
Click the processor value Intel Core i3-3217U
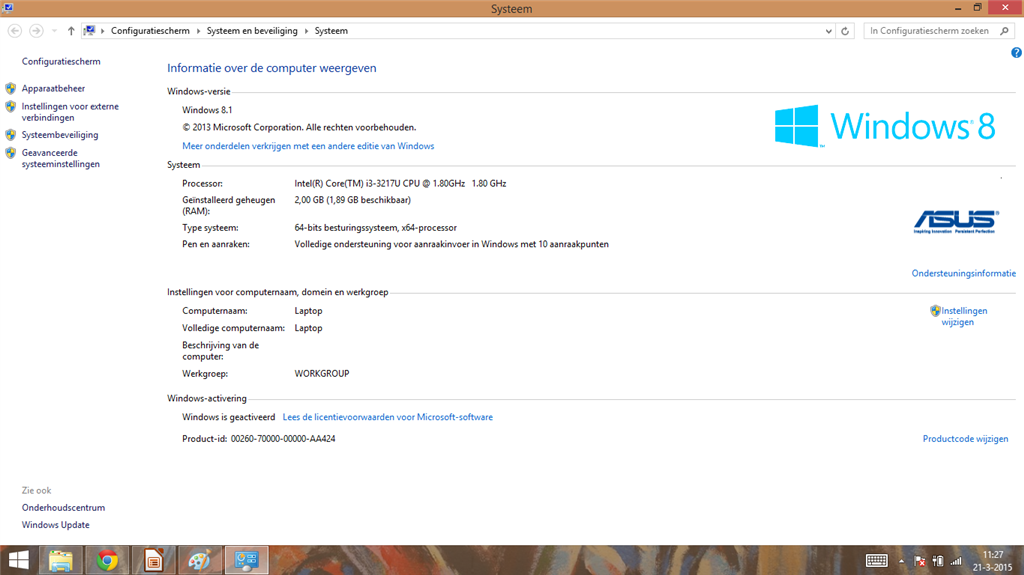pyautogui.click(x=400, y=184)
